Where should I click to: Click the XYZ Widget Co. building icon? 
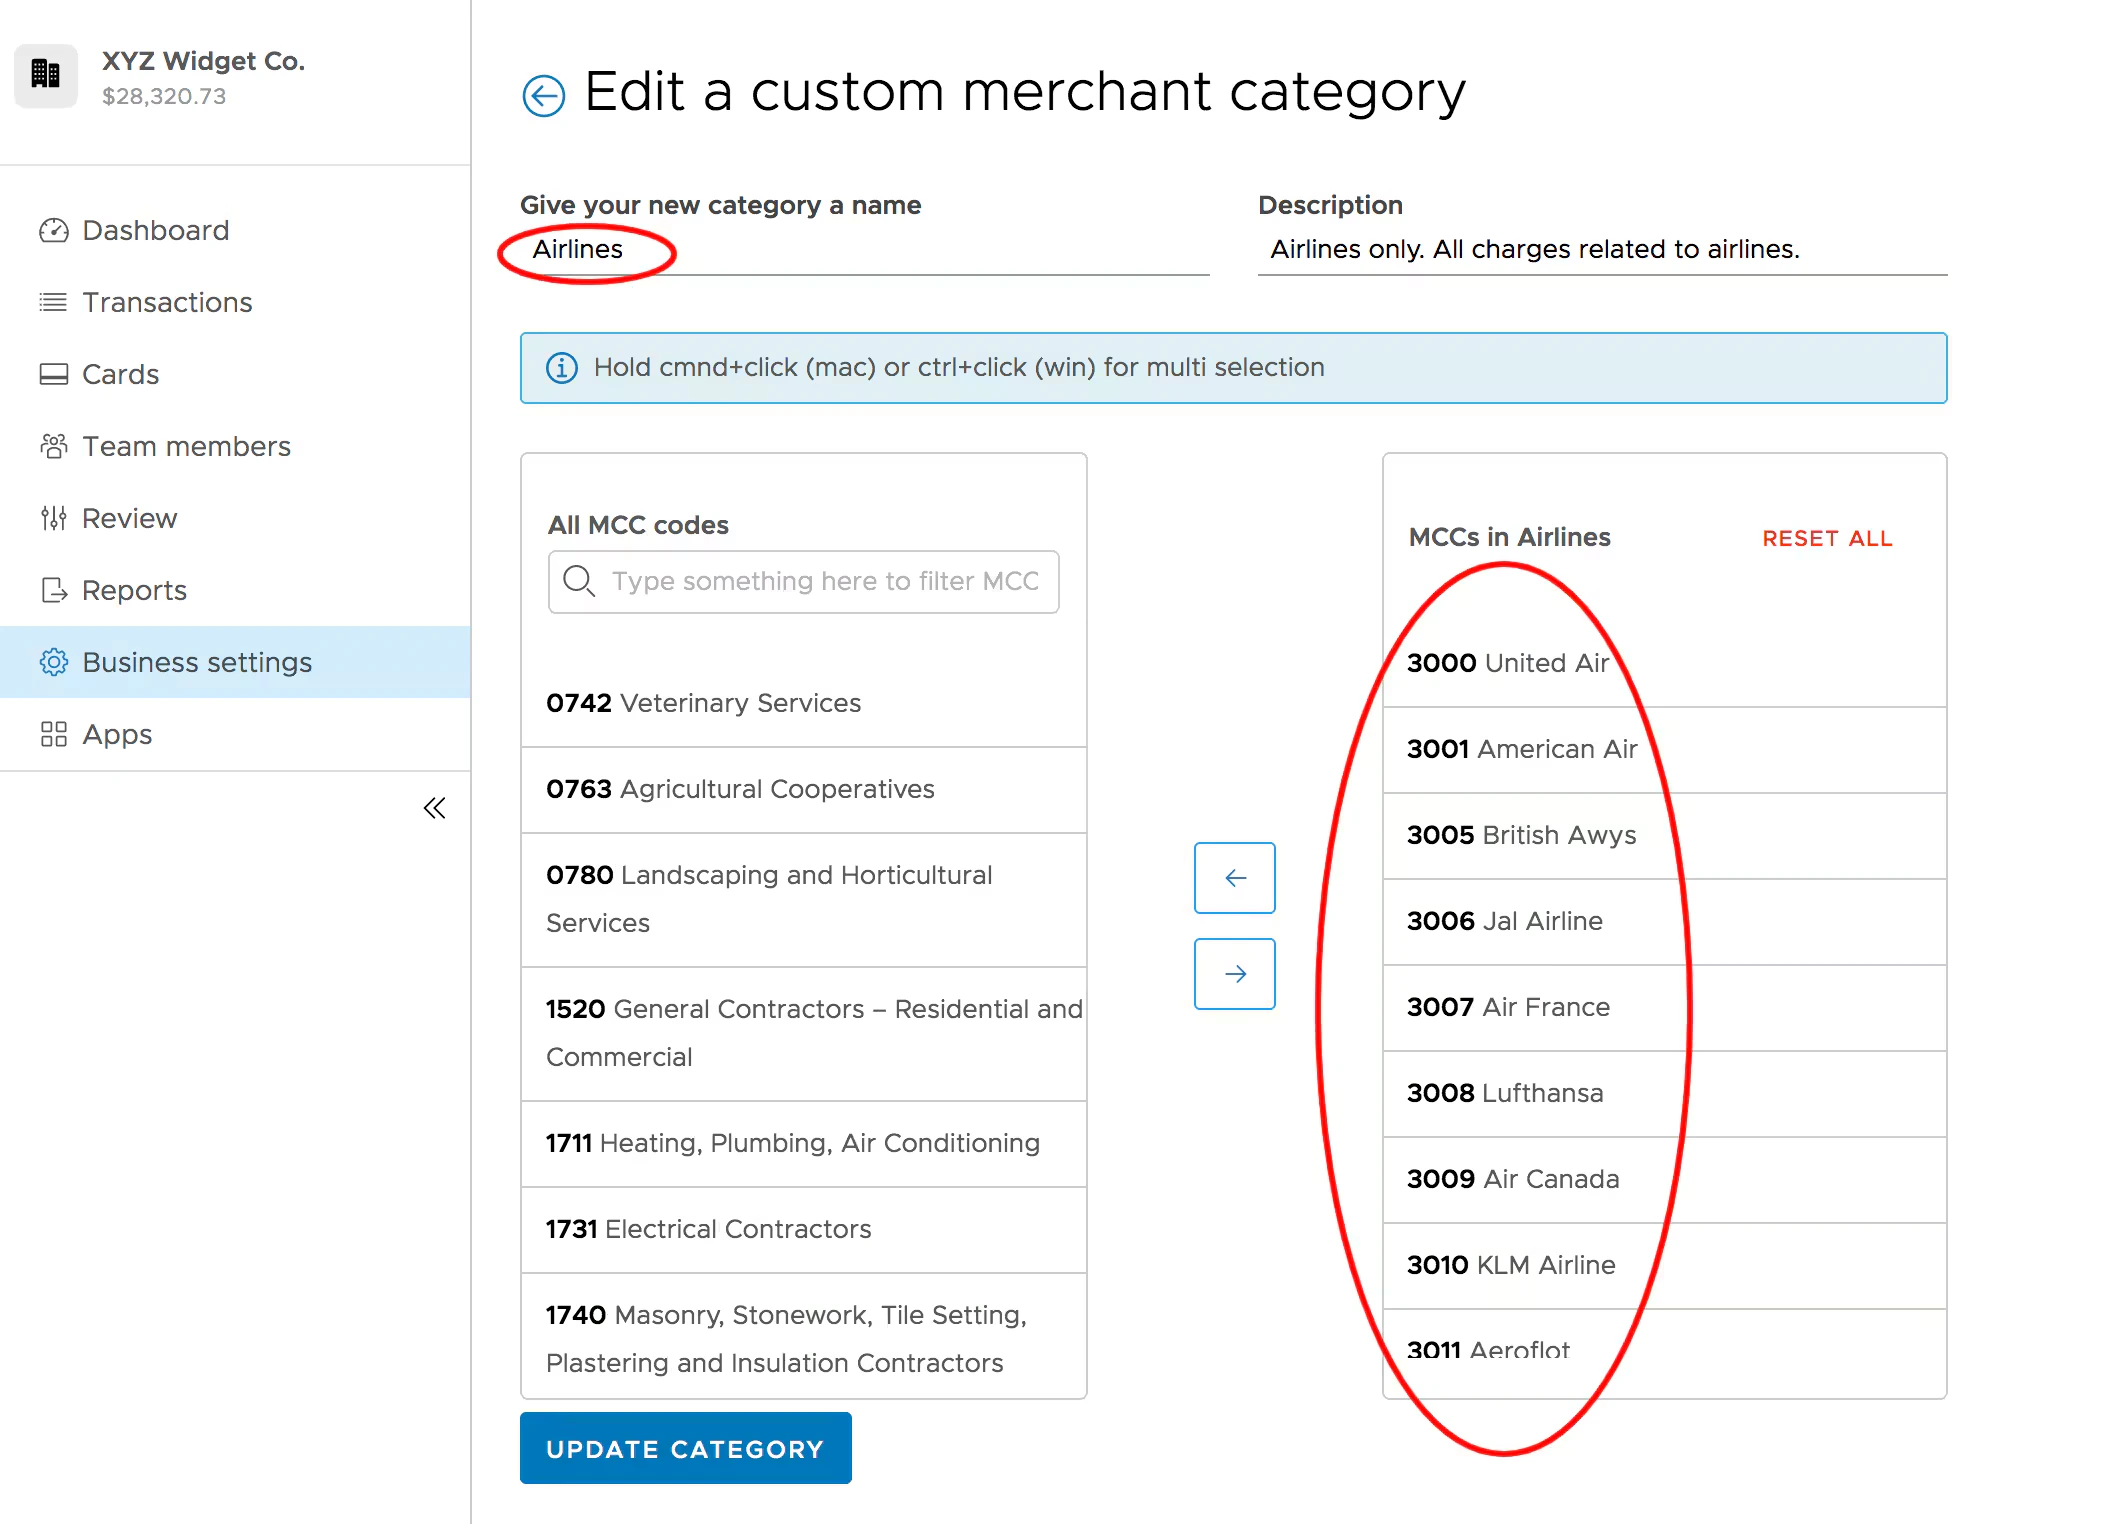point(46,75)
